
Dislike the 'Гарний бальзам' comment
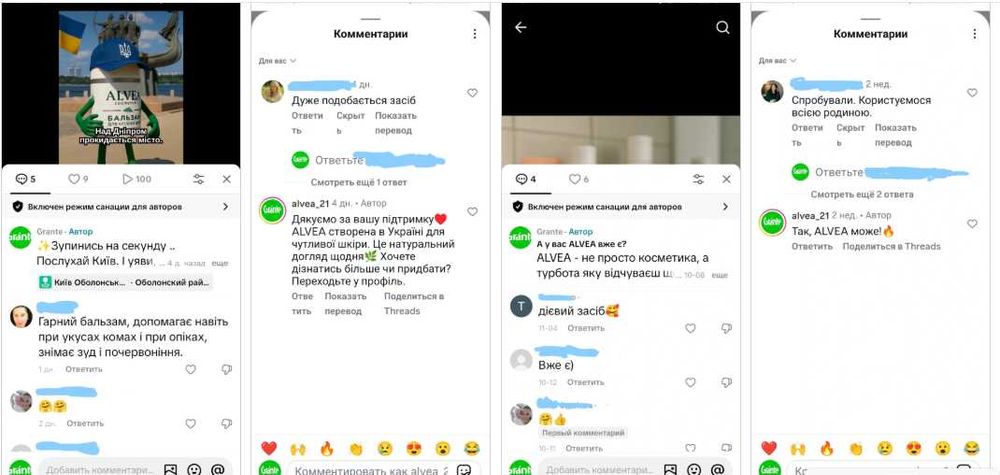pos(226,369)
